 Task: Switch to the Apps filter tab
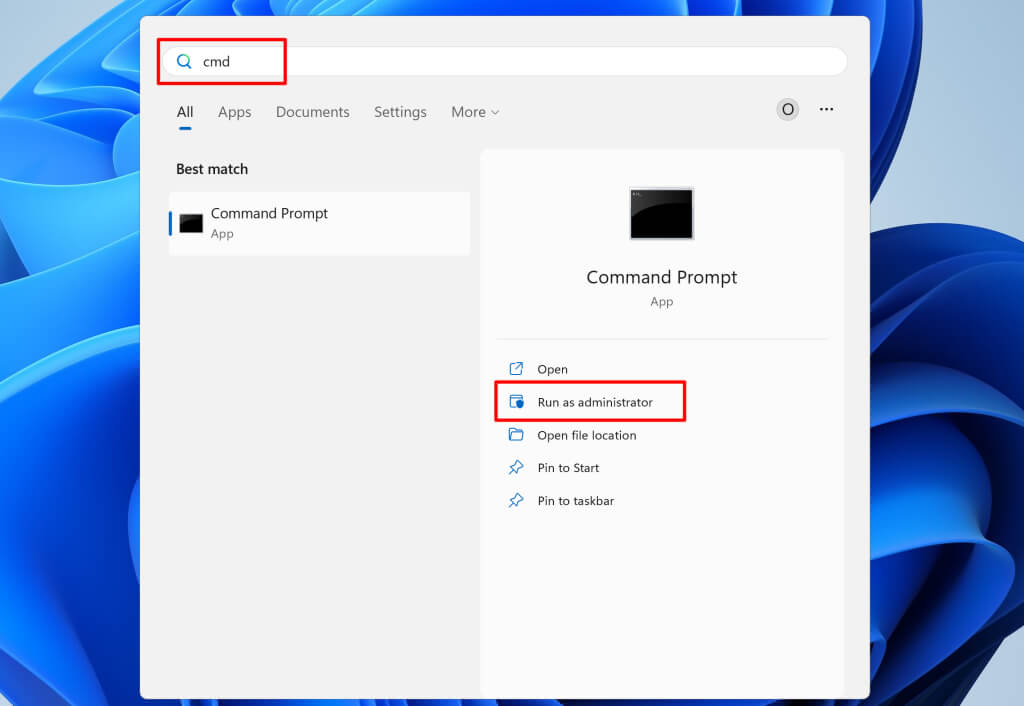tap(234, 112)
